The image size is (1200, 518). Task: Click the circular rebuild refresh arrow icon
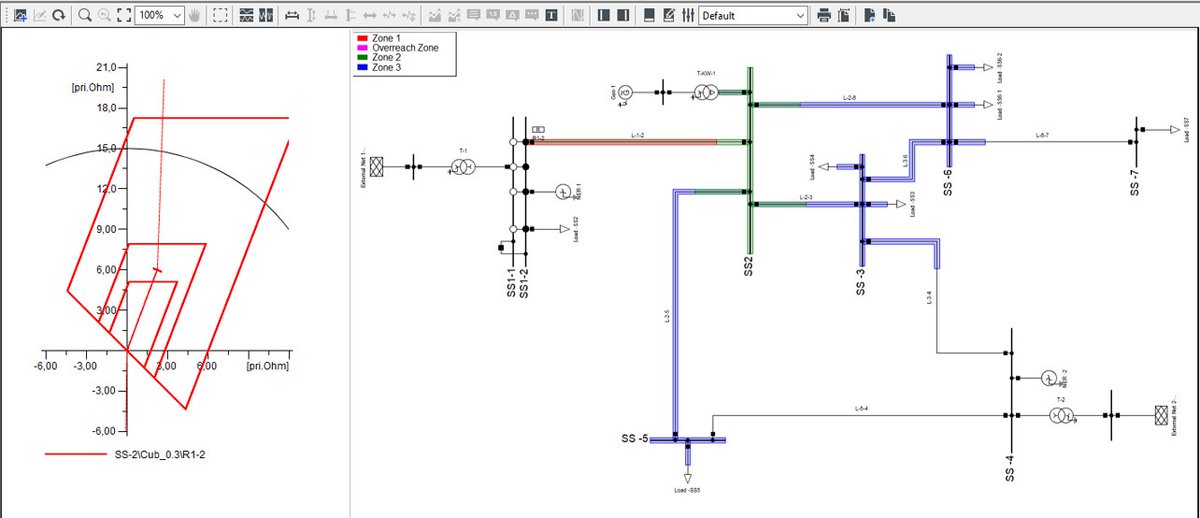[59, 15]
